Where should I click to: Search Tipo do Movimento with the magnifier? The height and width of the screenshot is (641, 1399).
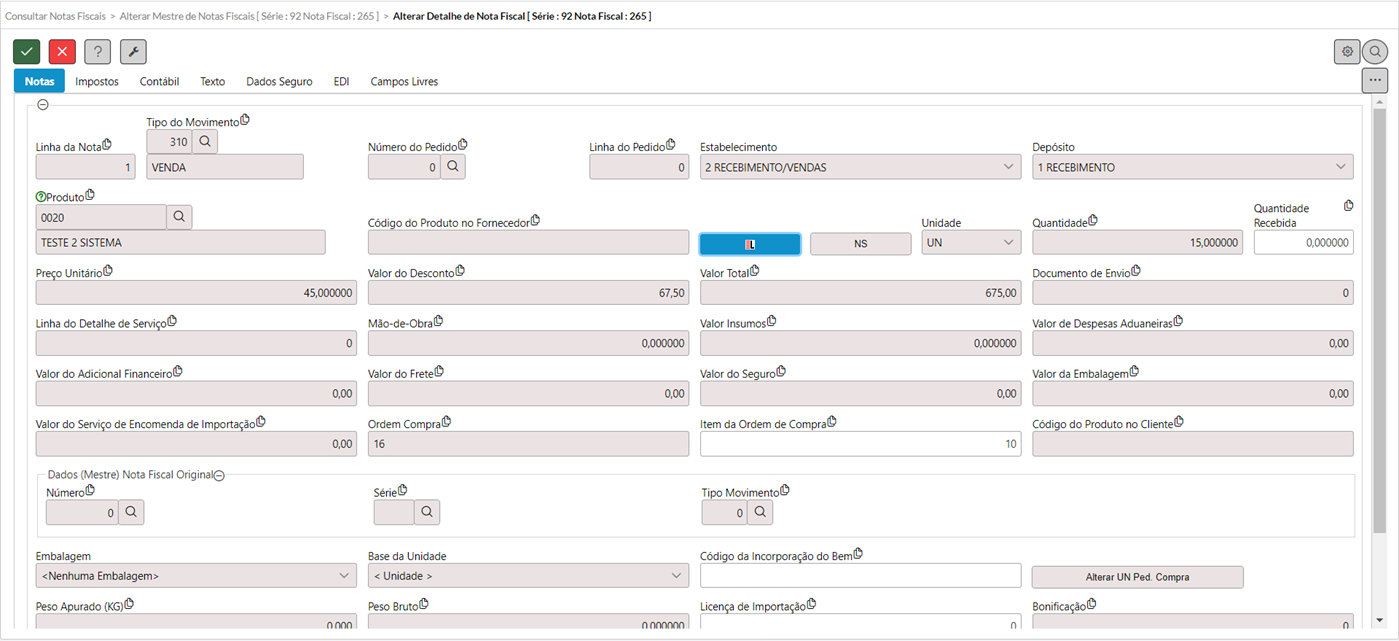[x=205, y=142]
